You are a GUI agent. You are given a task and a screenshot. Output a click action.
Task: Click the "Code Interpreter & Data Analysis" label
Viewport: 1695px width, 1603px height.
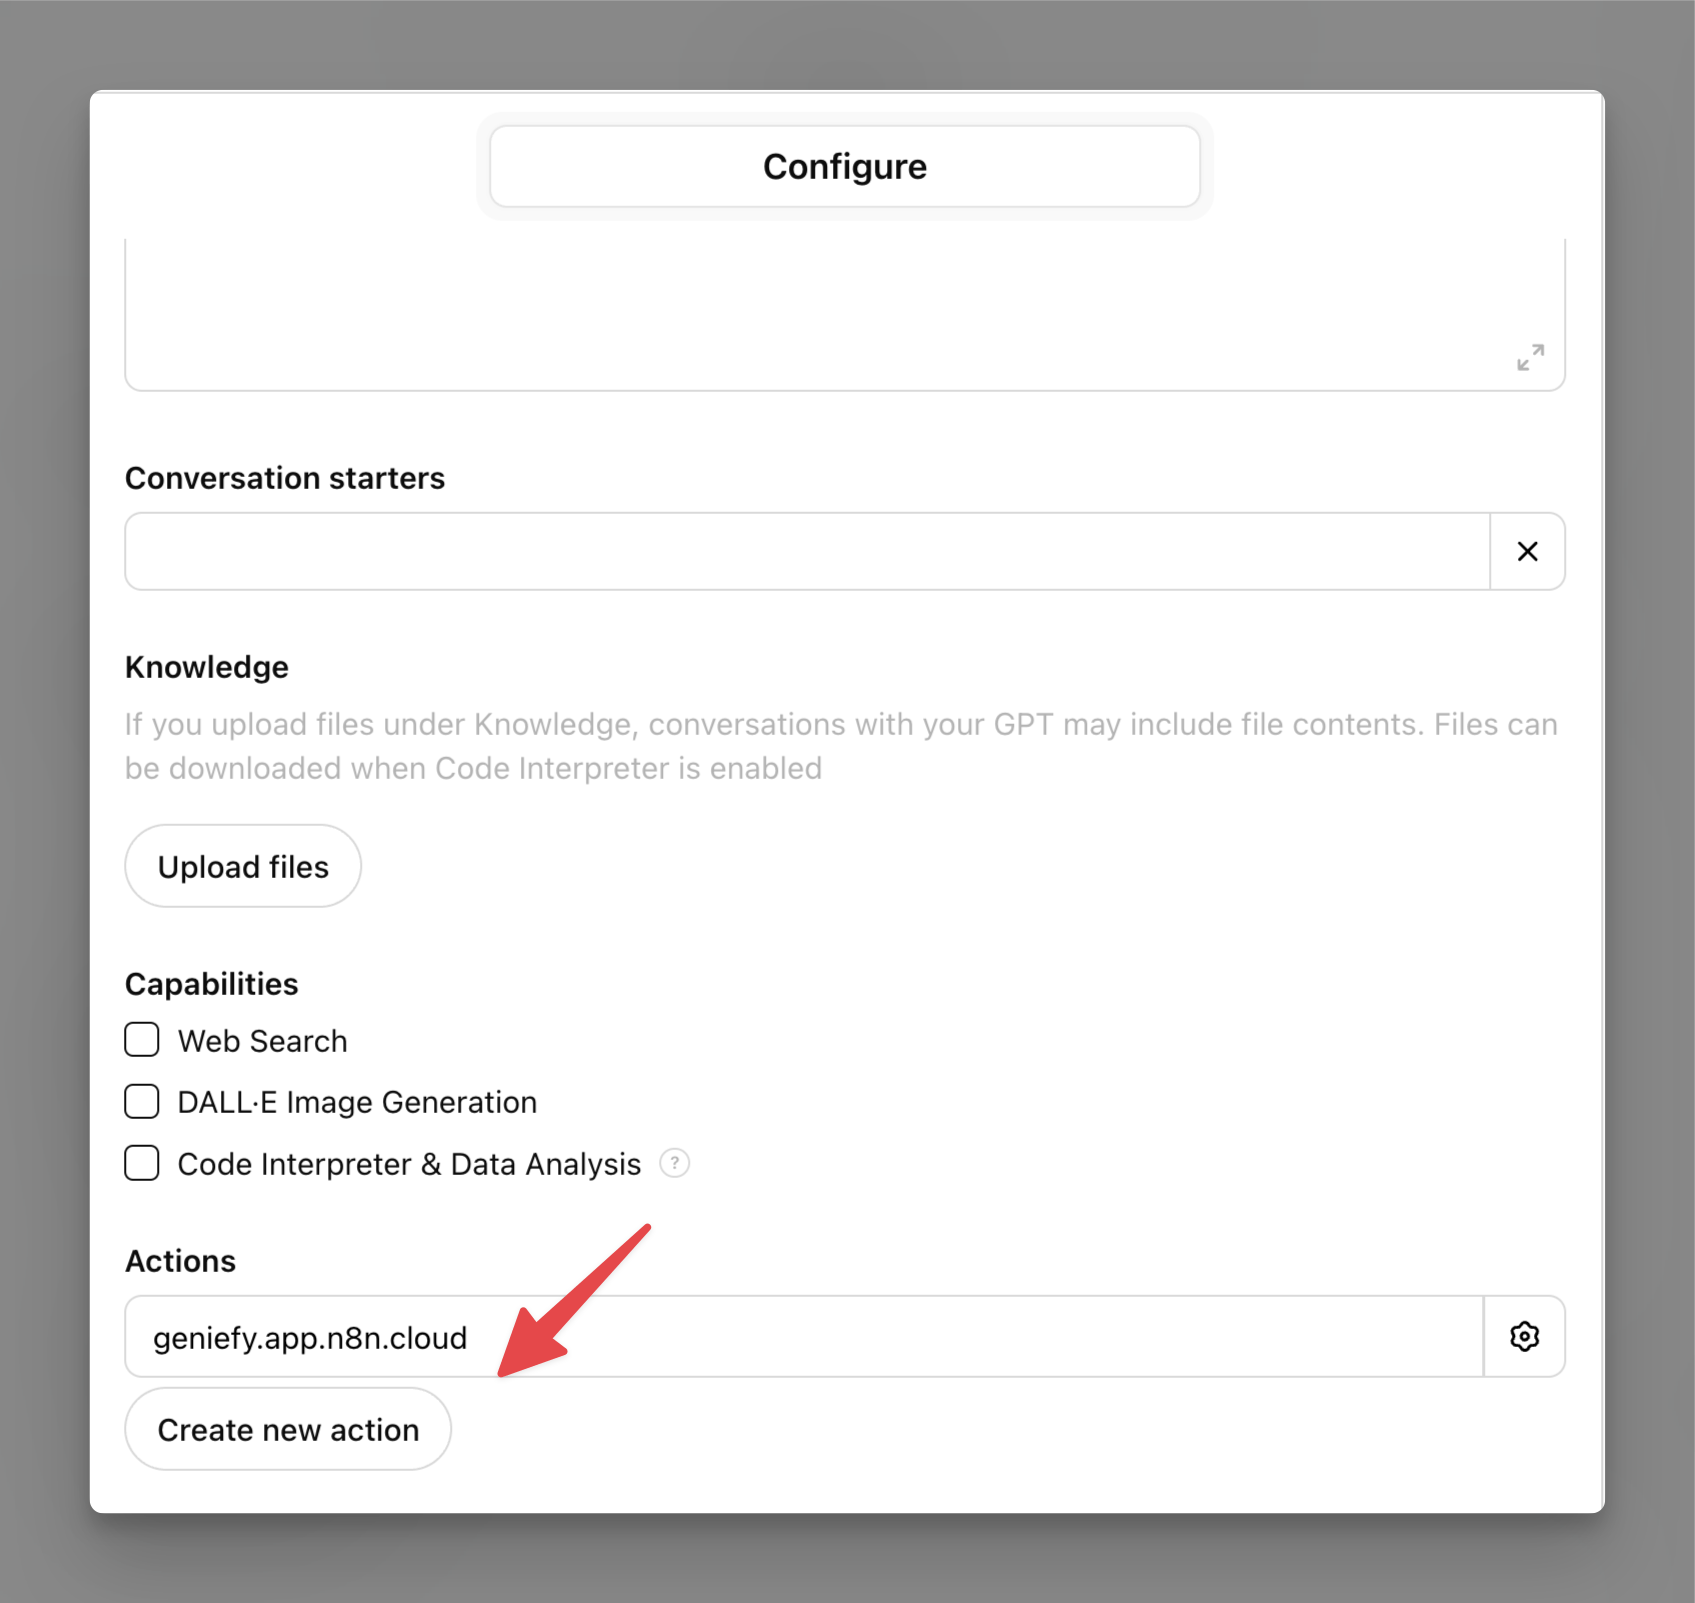(x=409, y=1164)
